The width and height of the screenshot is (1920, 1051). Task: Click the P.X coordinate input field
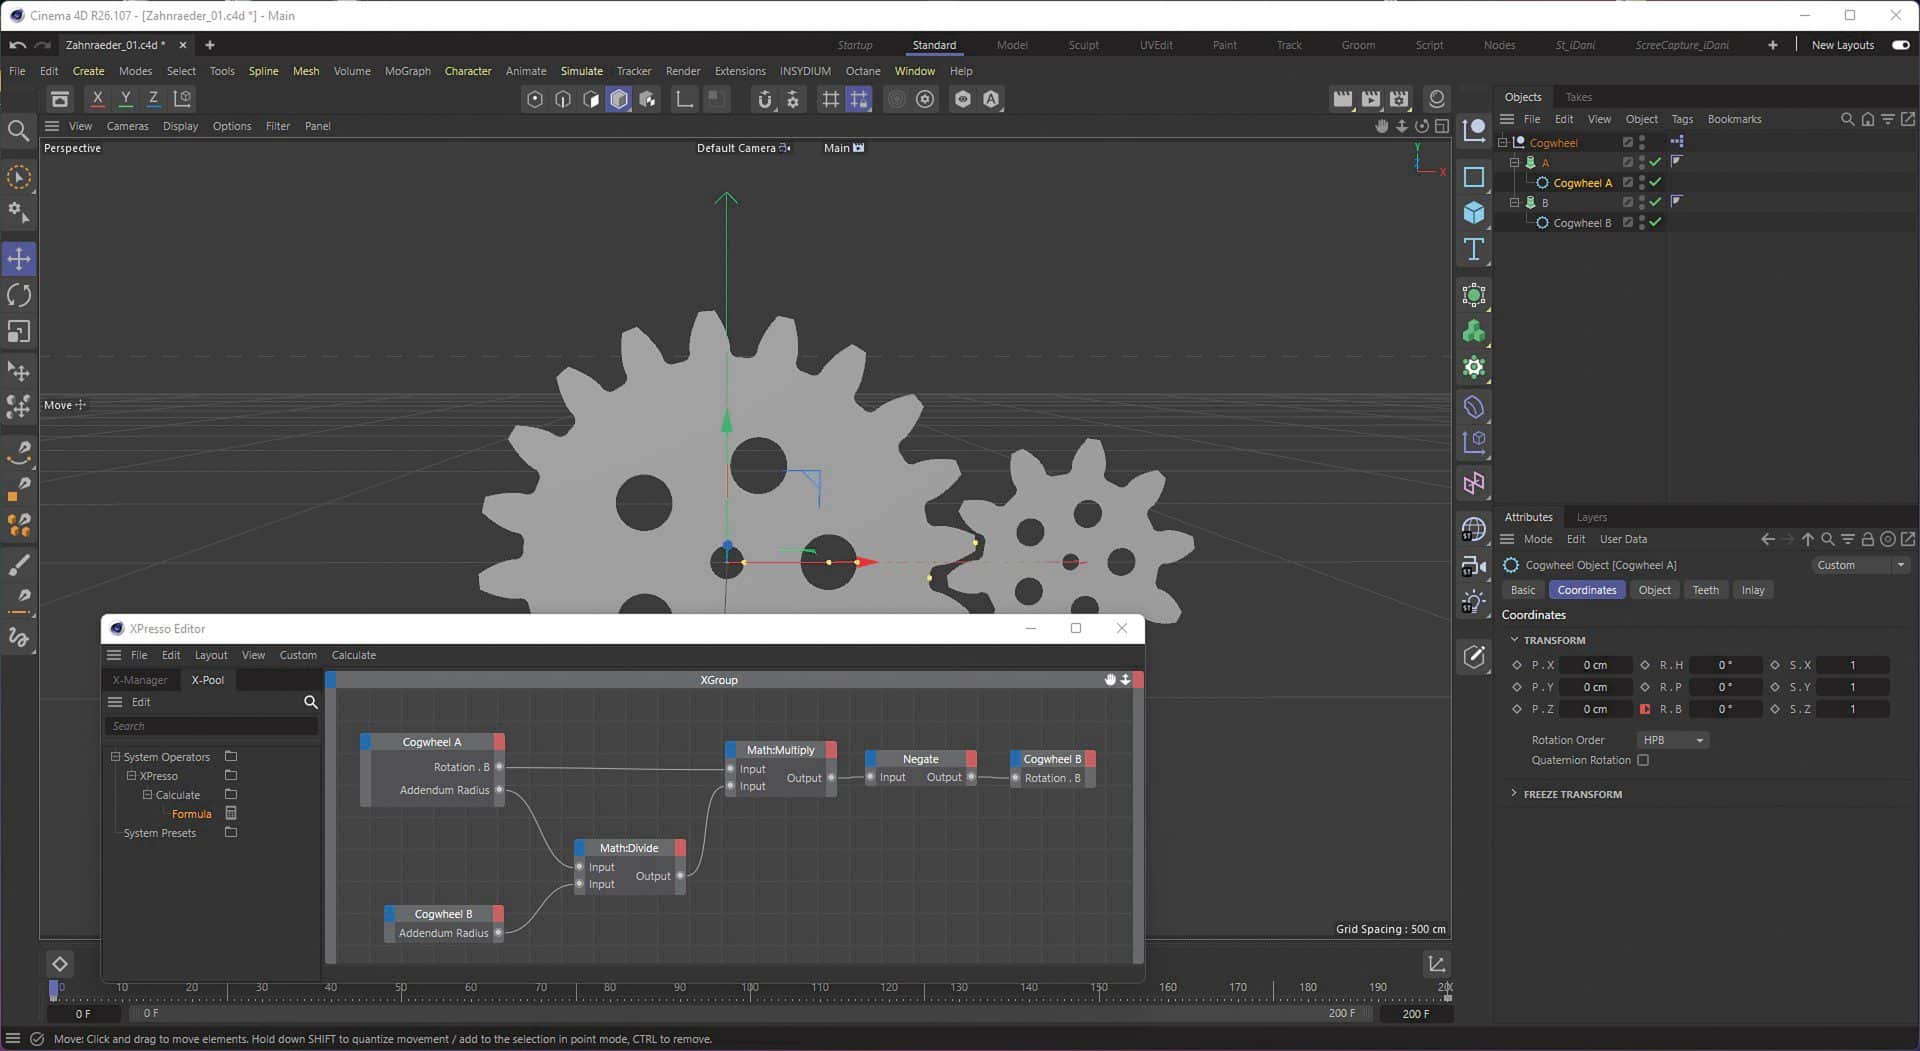[1595, 665]
